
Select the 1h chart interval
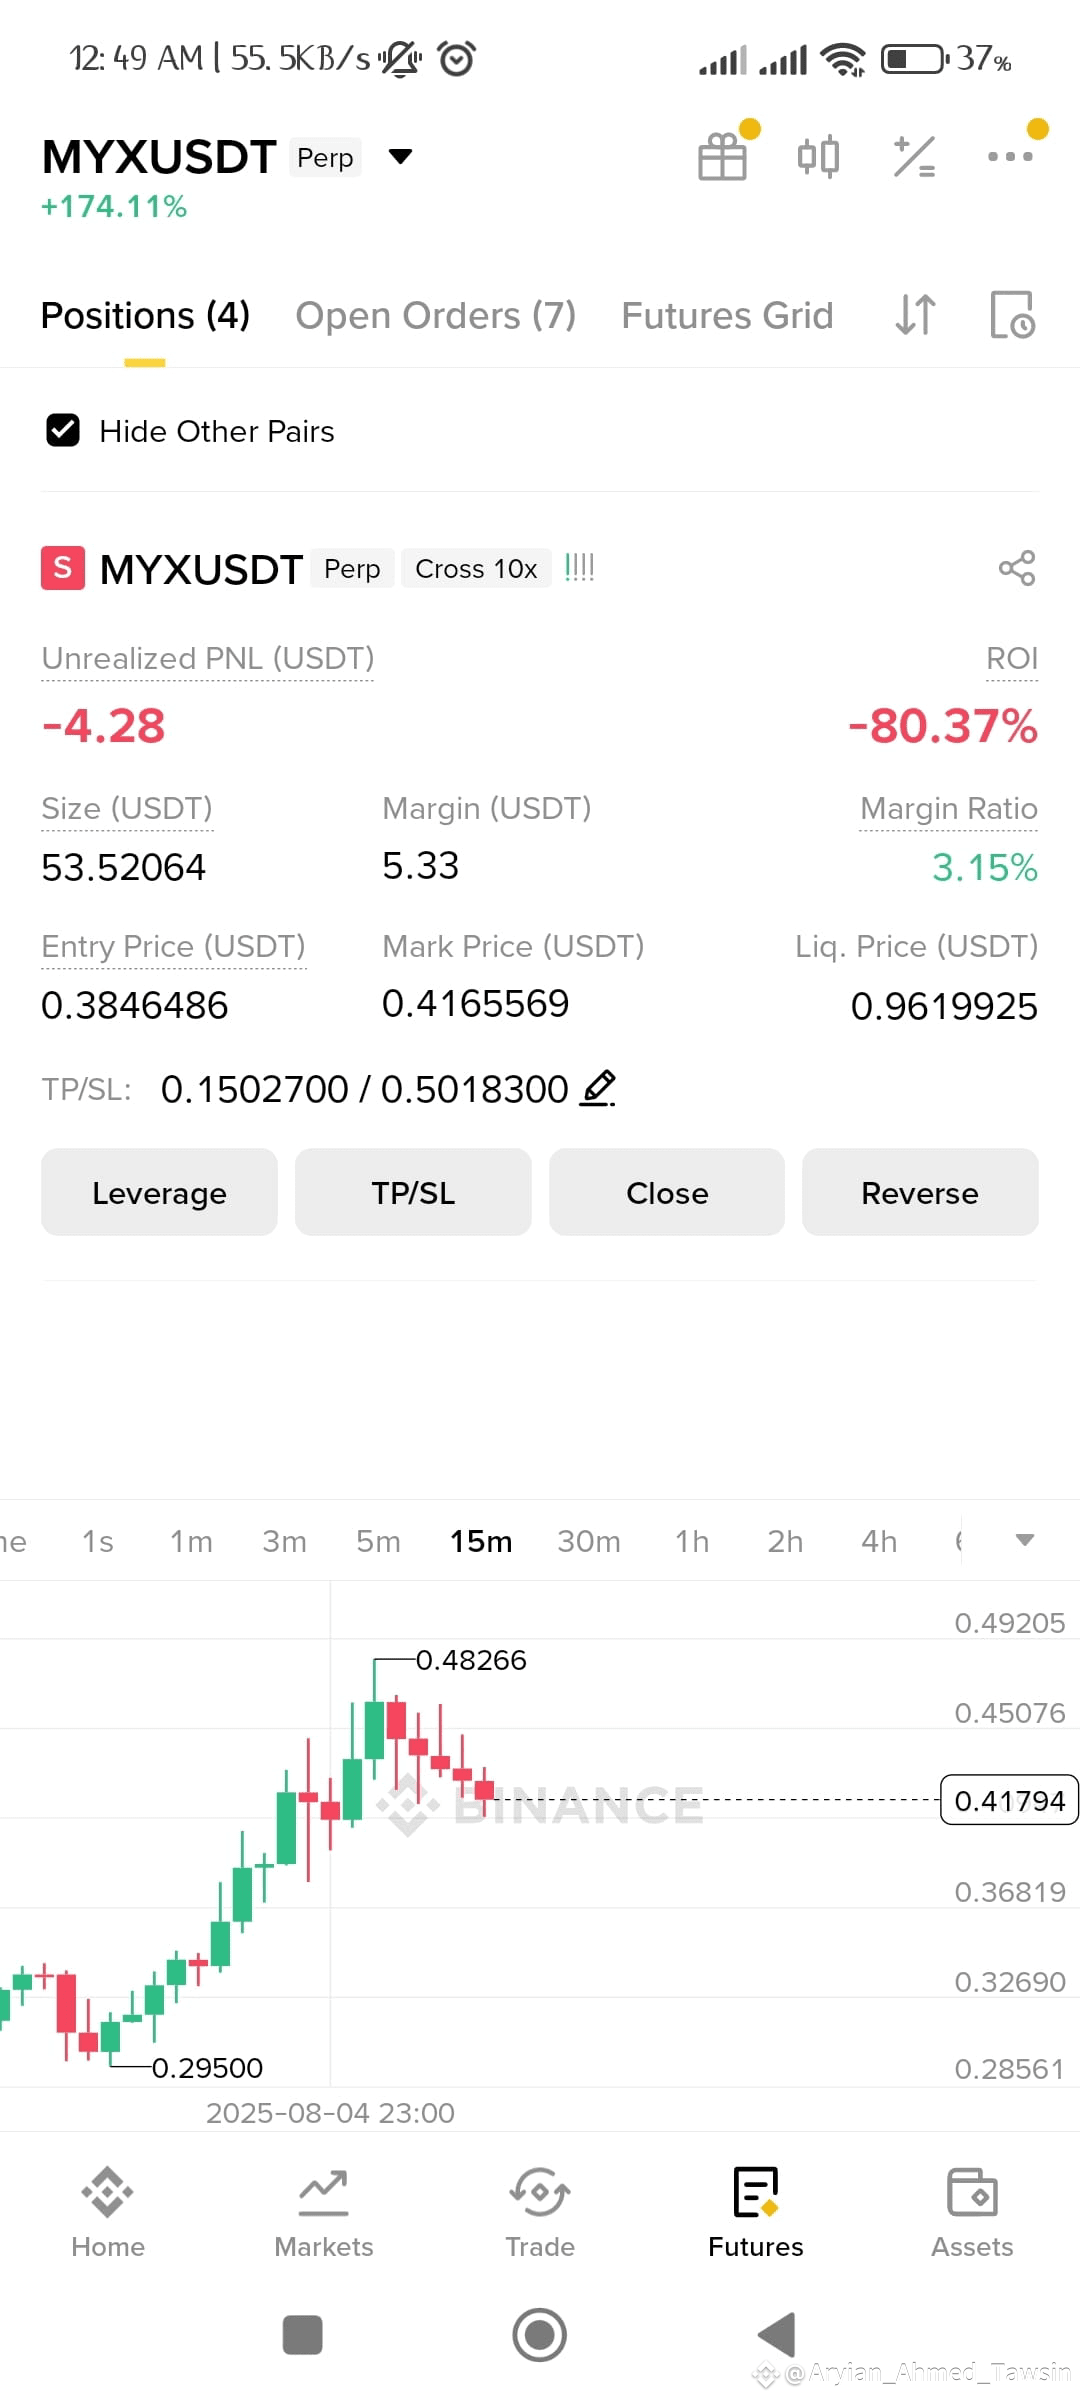692,1541
